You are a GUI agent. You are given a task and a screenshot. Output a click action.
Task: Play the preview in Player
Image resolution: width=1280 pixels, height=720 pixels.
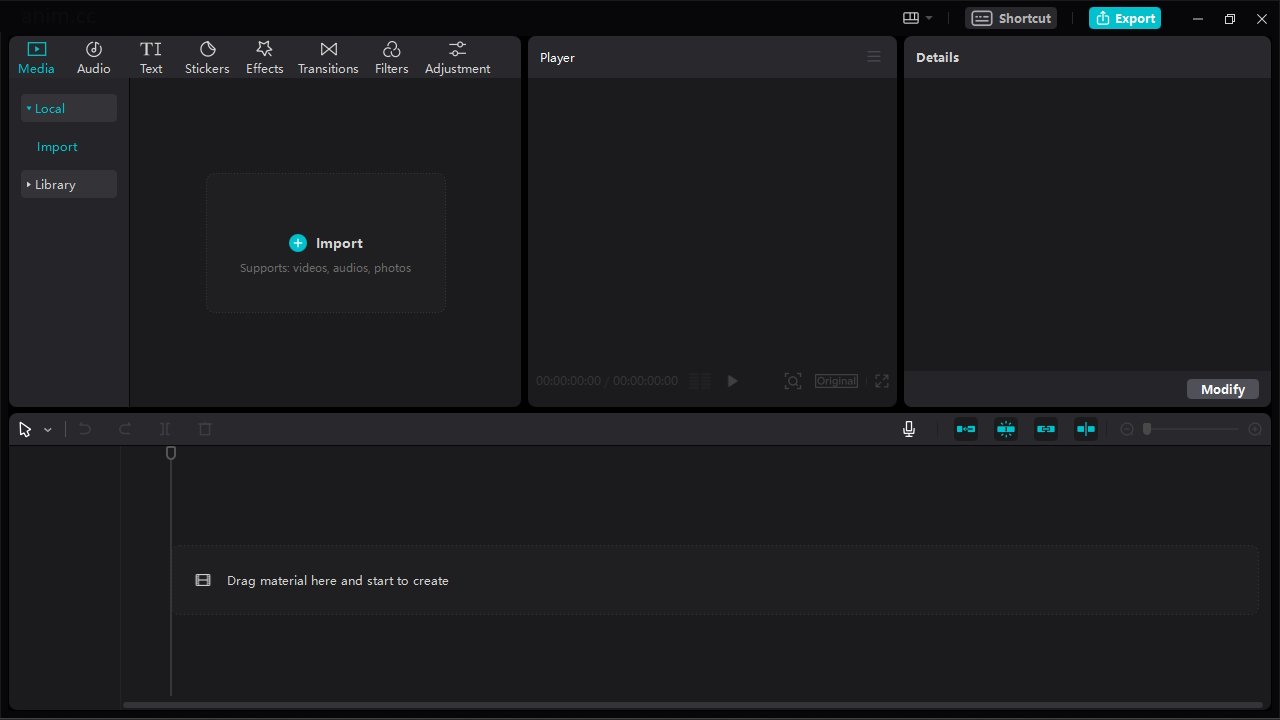coord(732,381)
